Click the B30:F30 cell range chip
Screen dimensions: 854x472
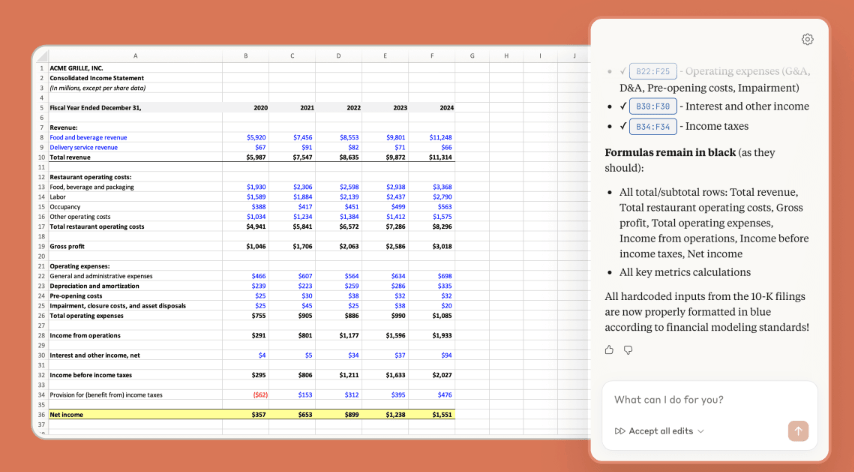652,106
